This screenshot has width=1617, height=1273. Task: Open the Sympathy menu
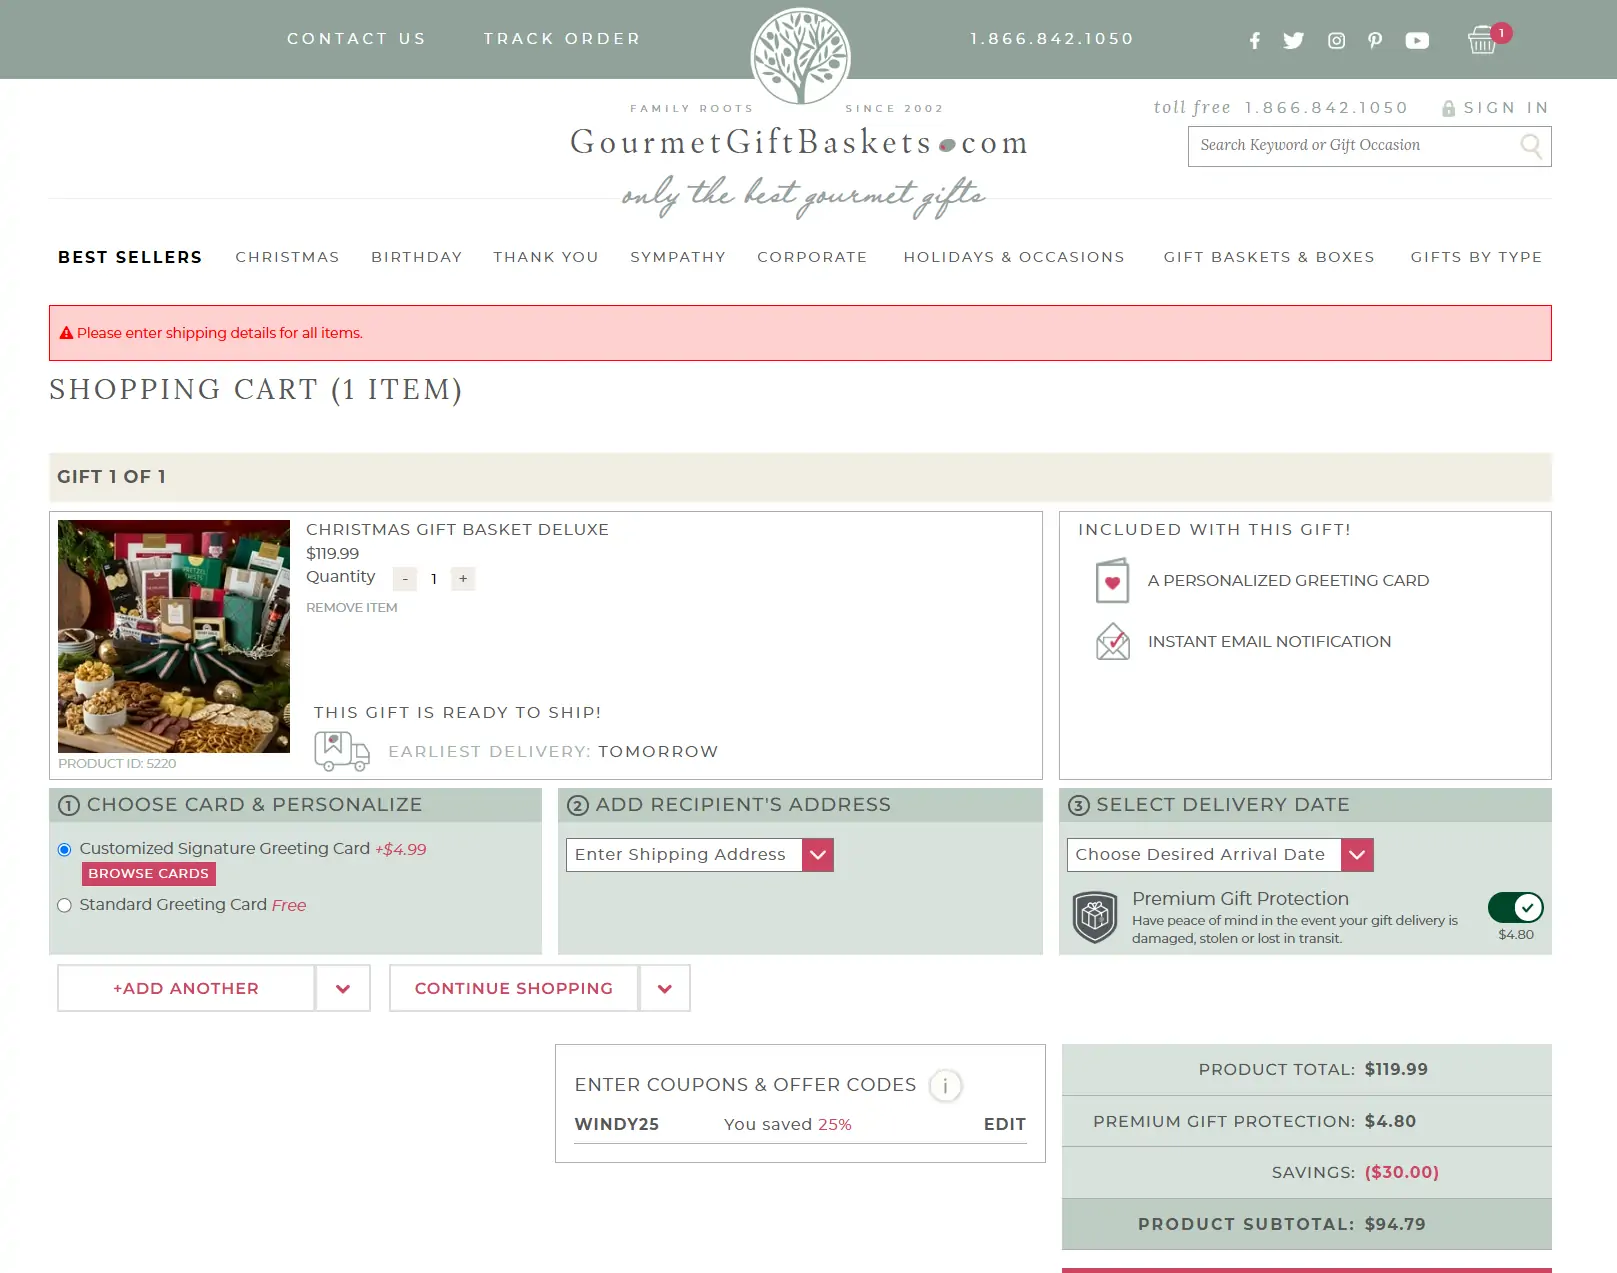coord(677,257)
